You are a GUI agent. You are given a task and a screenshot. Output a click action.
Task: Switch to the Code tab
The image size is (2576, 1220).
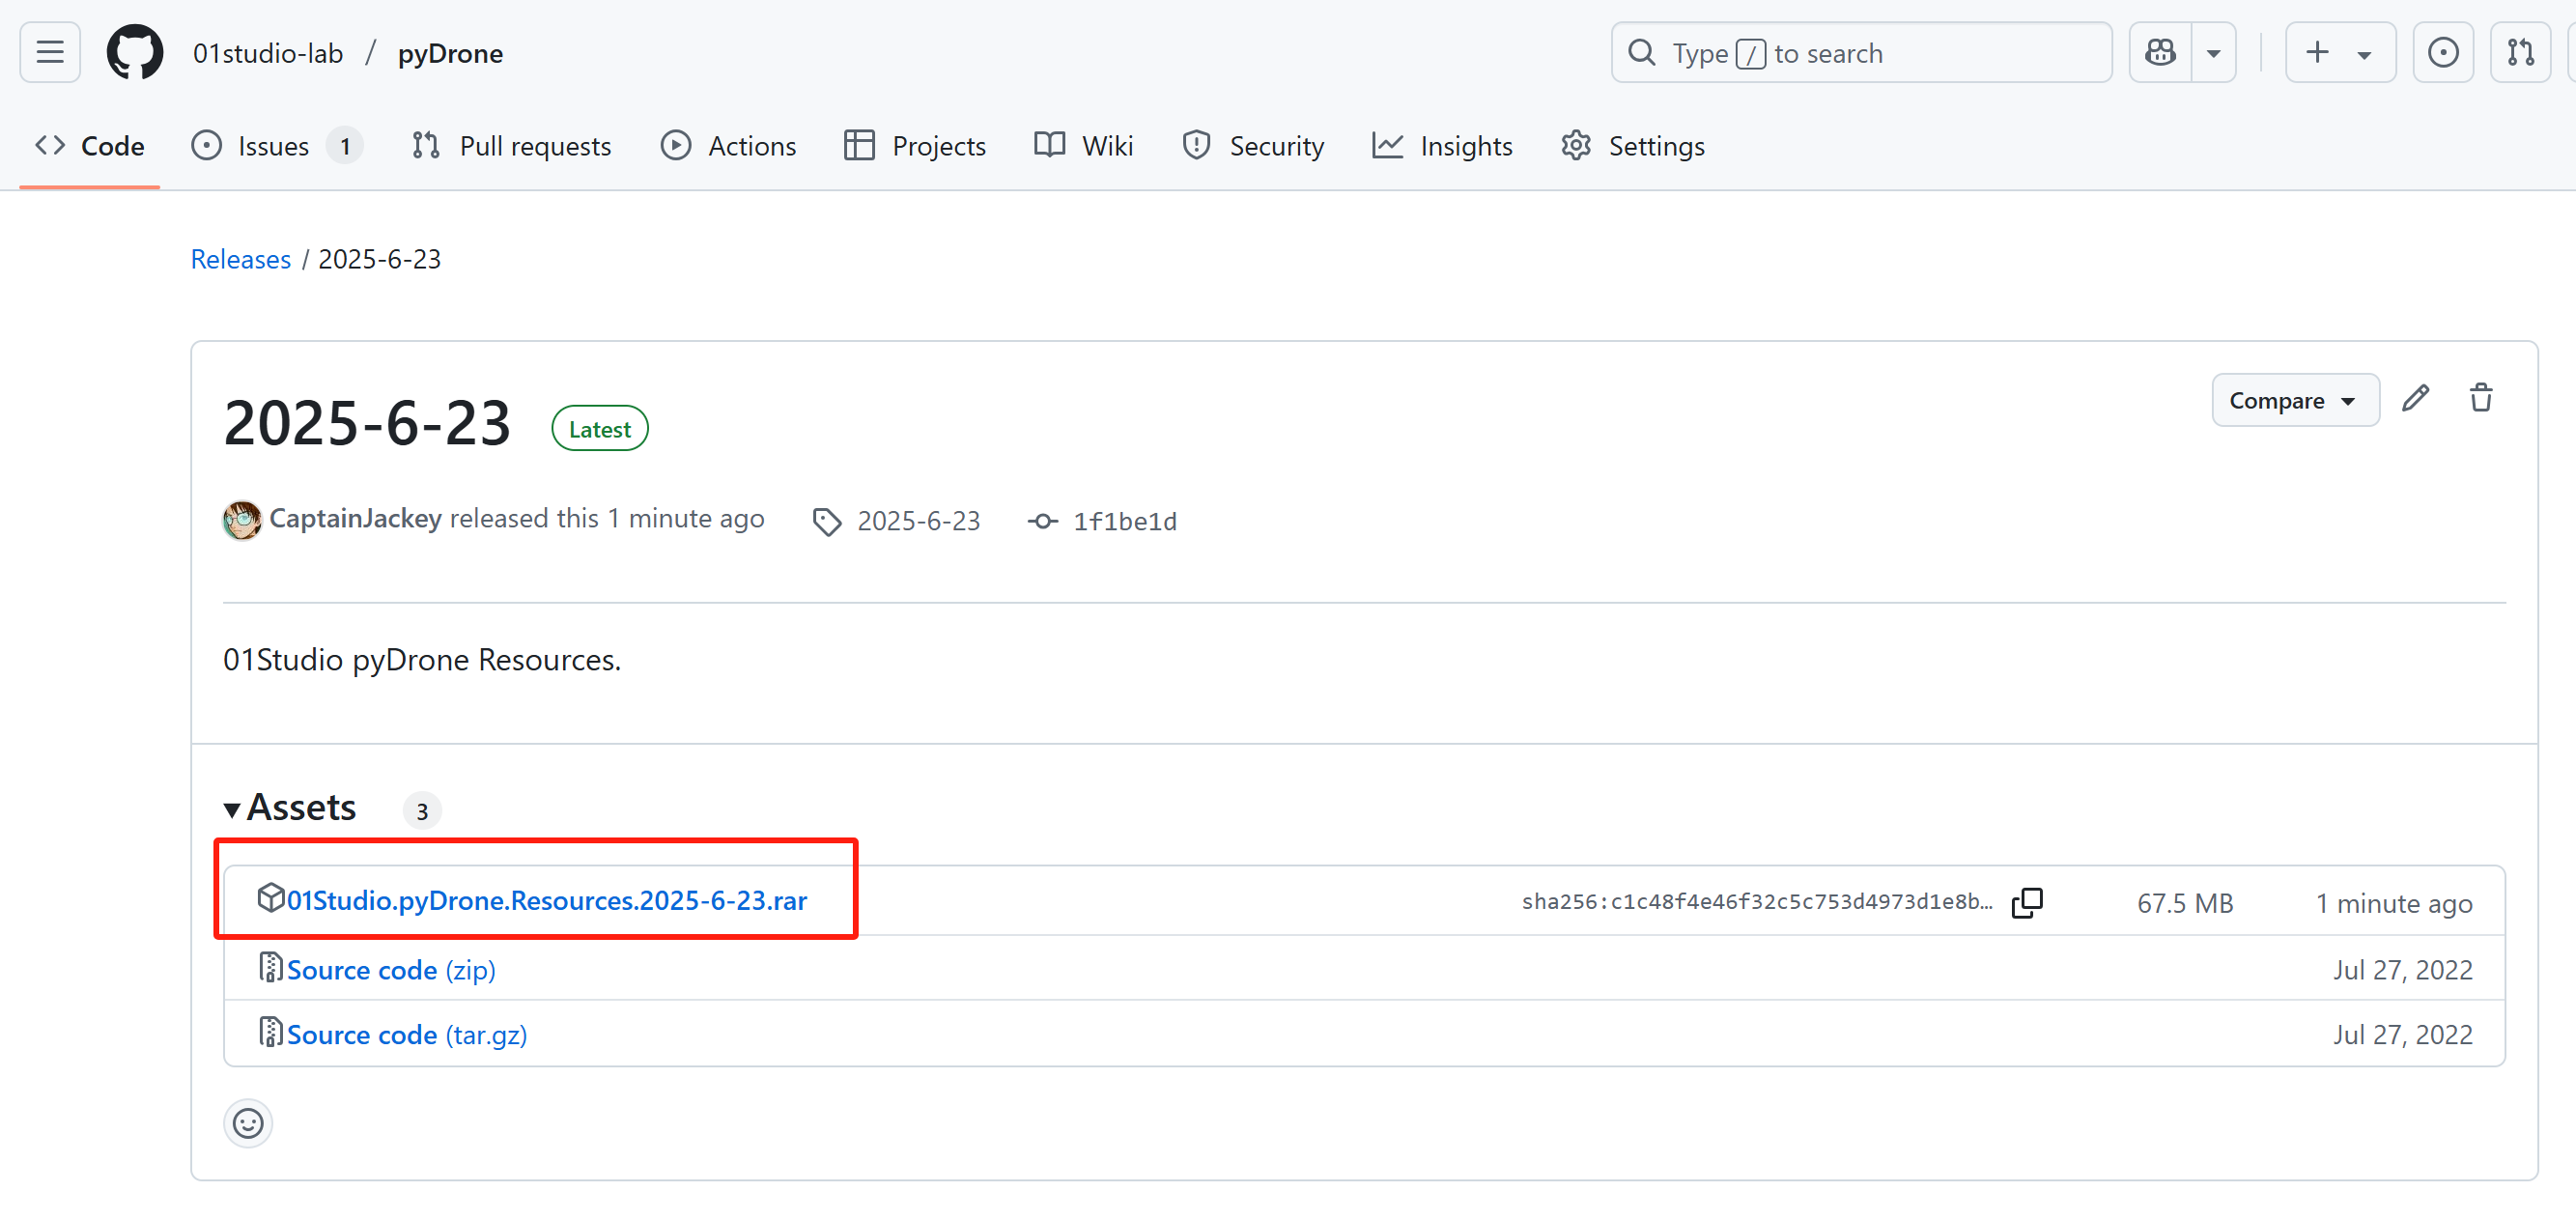tap(90, 146)
